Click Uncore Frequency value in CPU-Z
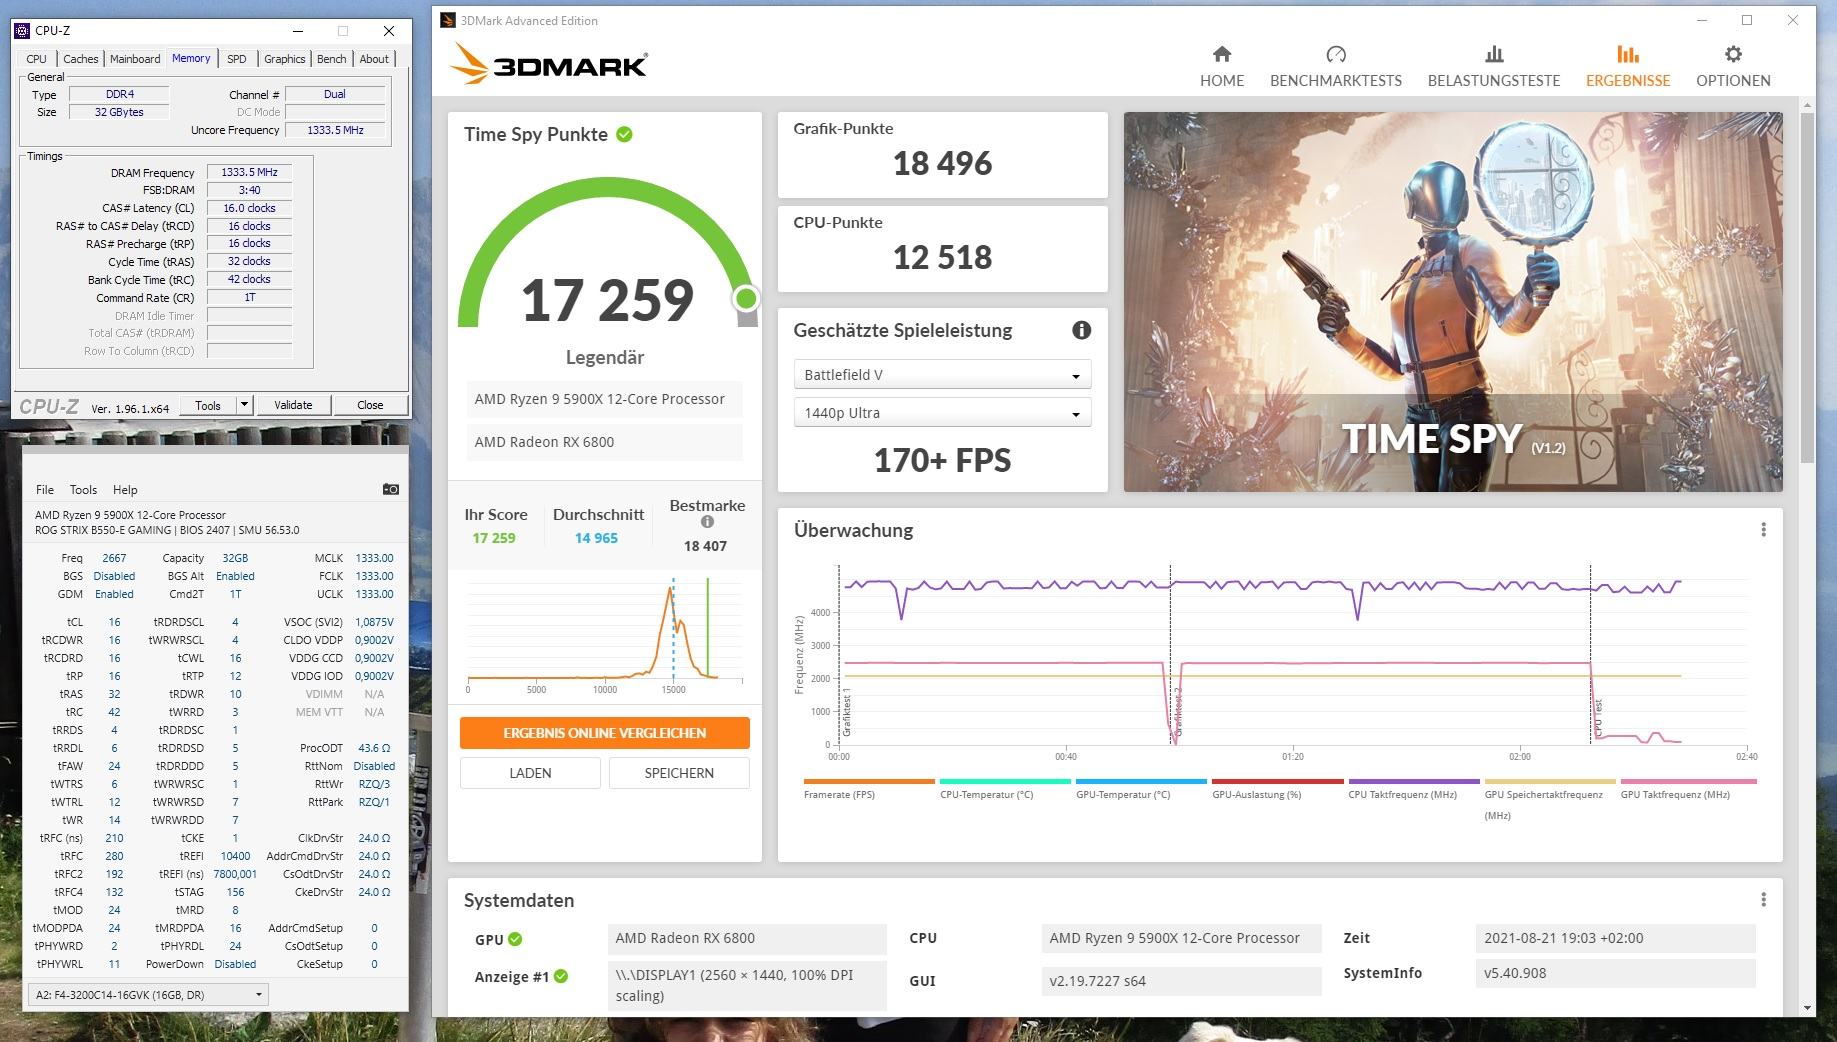Screen dimensions: 1837x1042 pos(335,130)
